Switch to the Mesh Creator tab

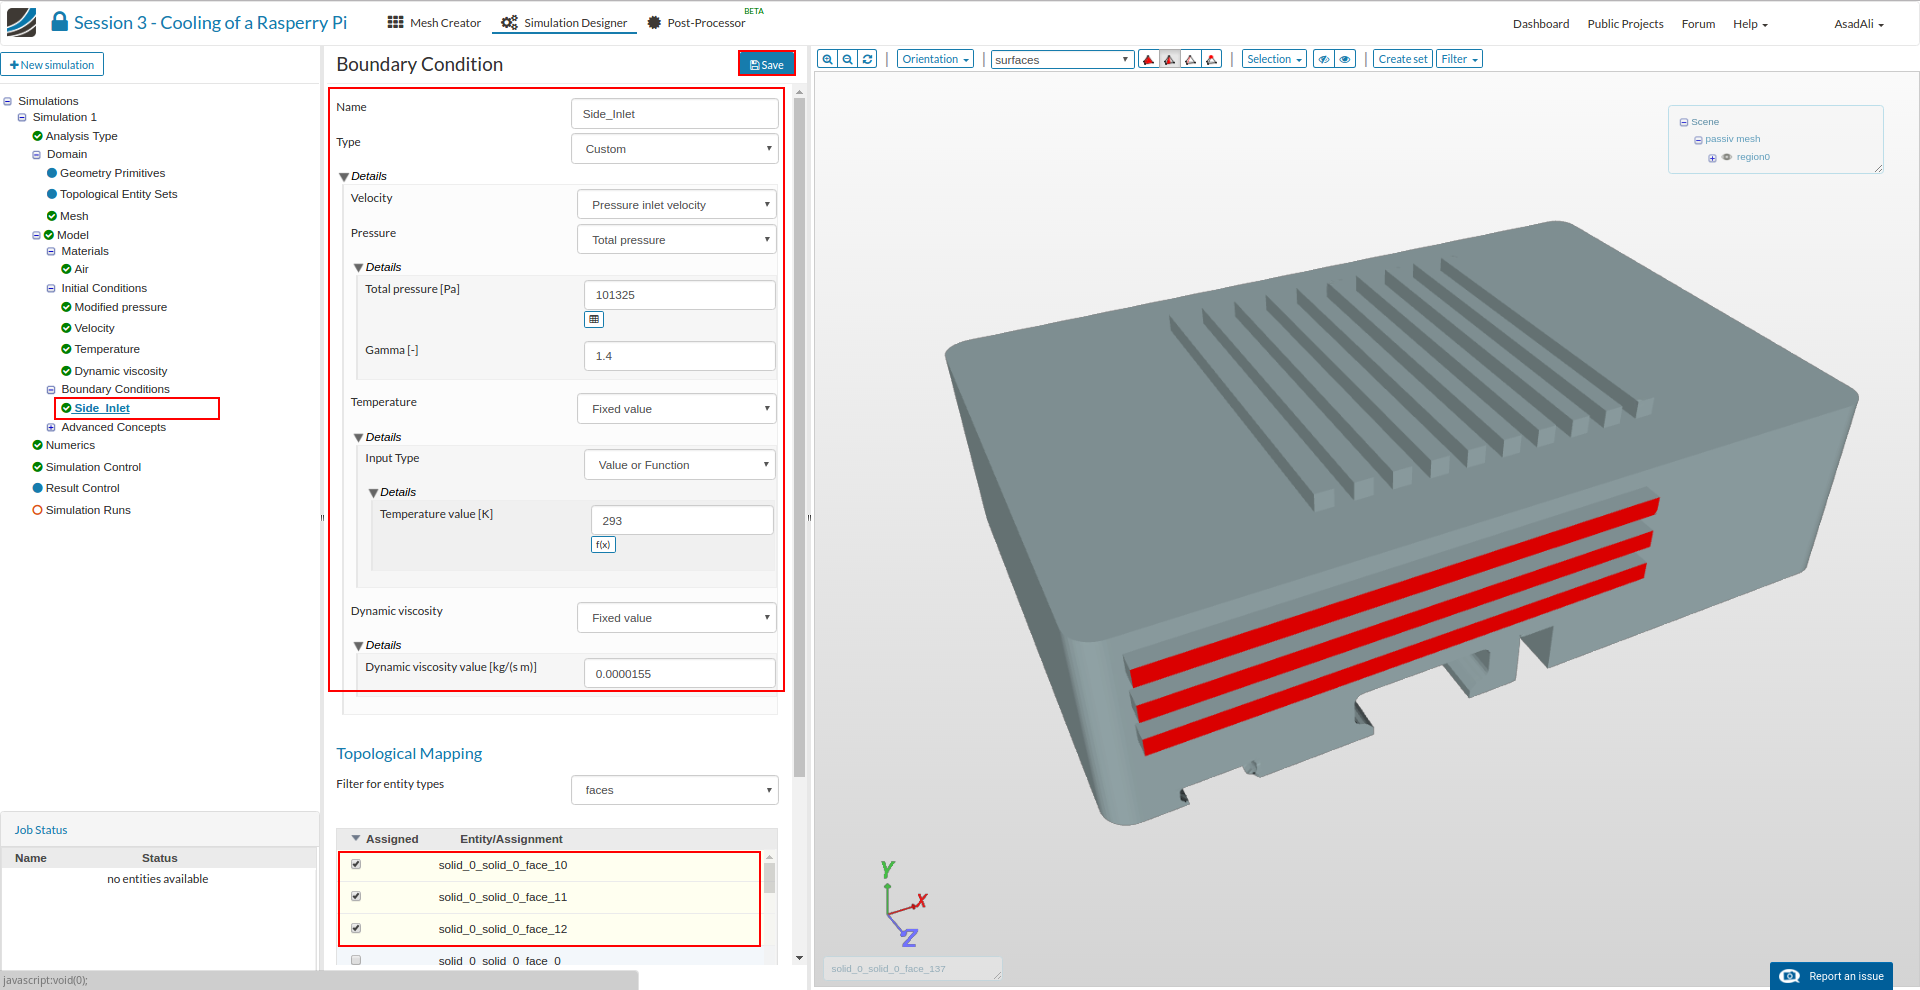(435, 23)
